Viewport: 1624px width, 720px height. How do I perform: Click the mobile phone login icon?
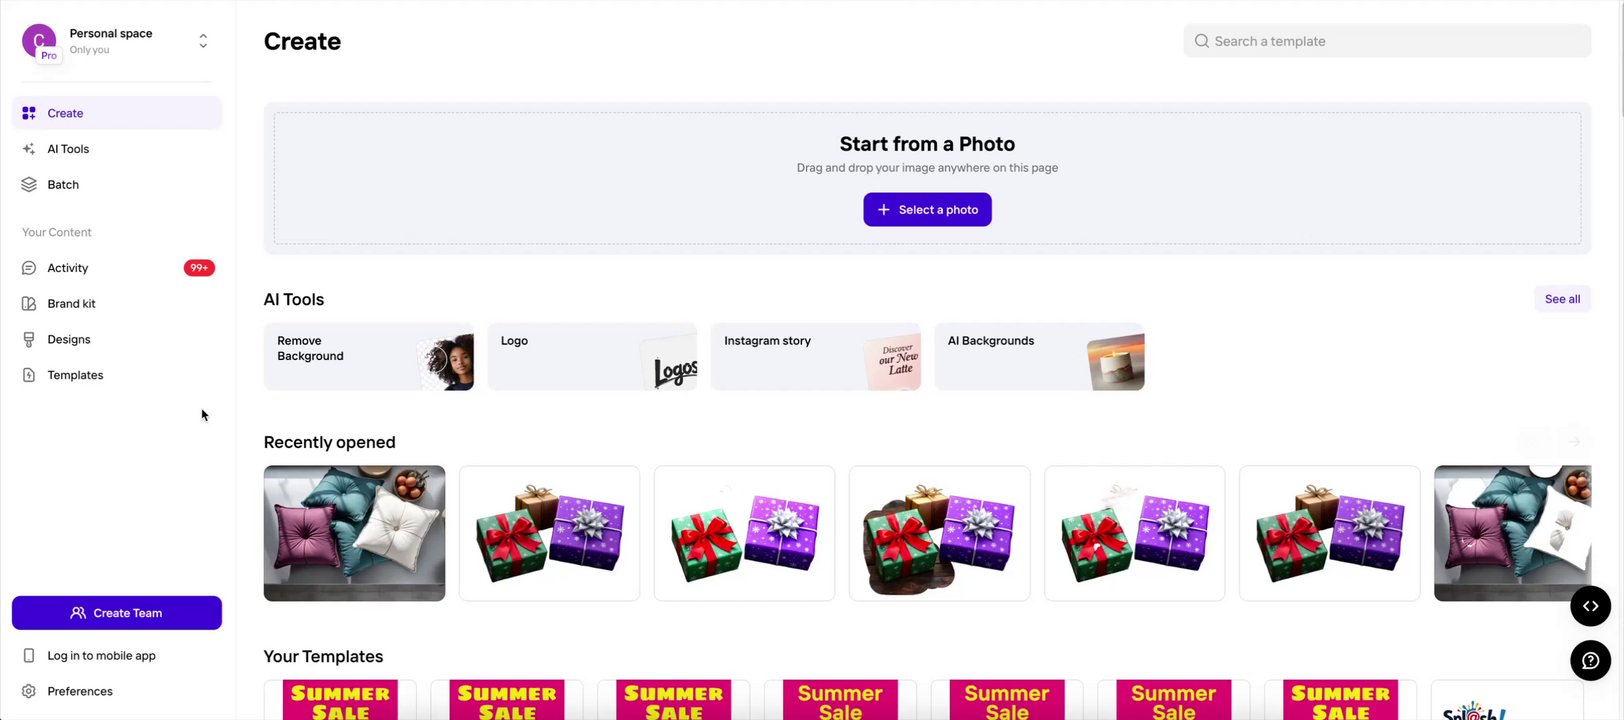(29, 656)
